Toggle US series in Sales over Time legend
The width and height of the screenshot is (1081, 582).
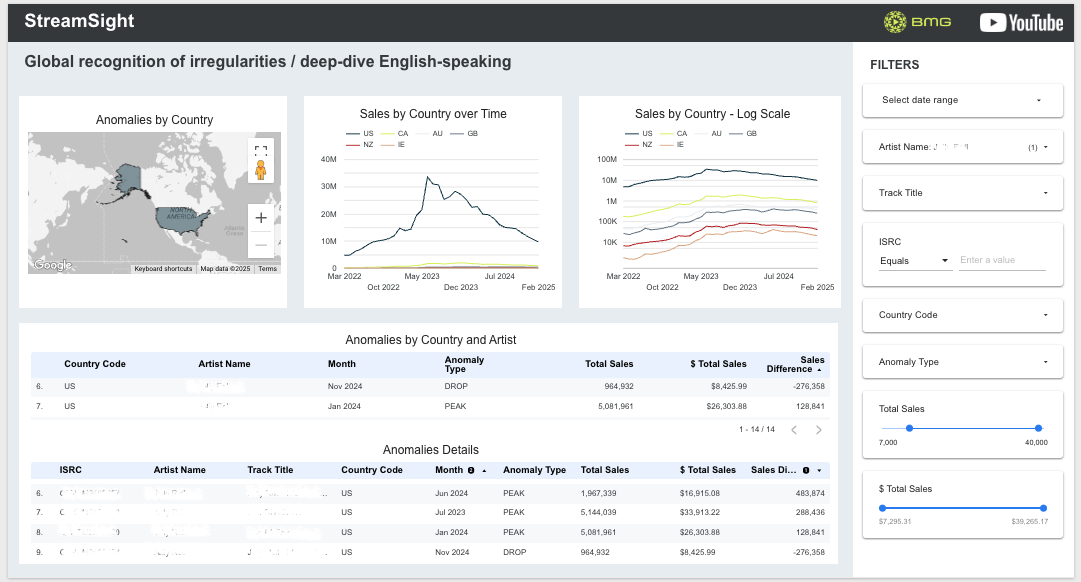click(x=360, y=133)
